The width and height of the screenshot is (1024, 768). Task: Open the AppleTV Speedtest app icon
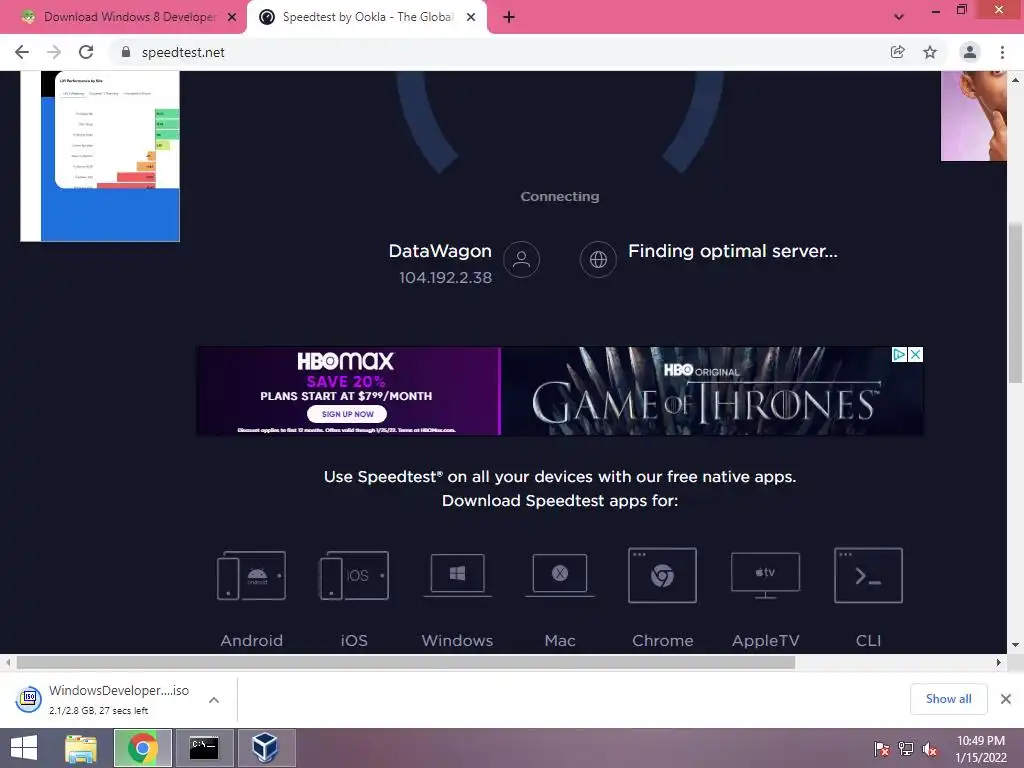click(765, 575)
